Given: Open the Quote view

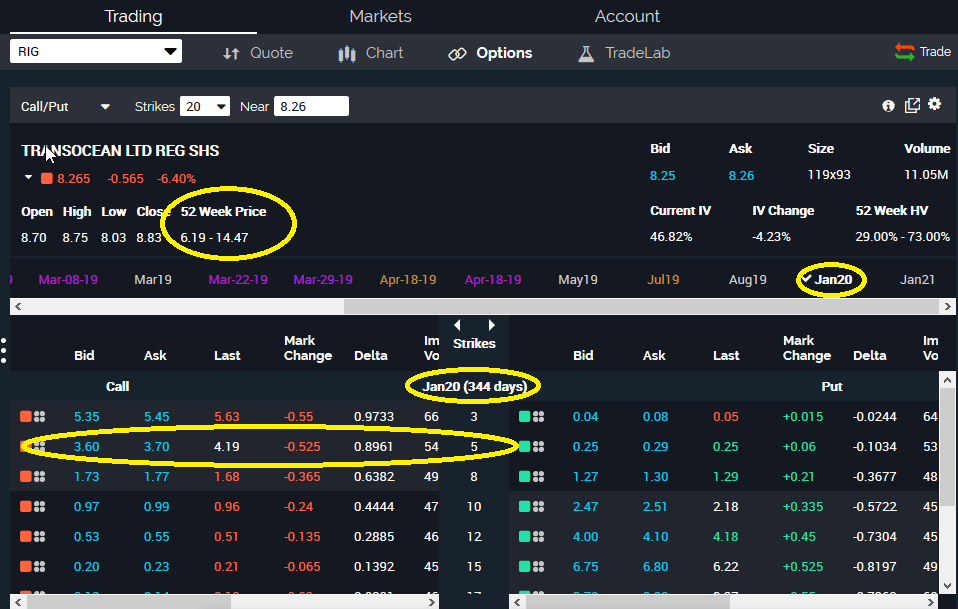Looking at the screenshot, I should click(257, 53).
